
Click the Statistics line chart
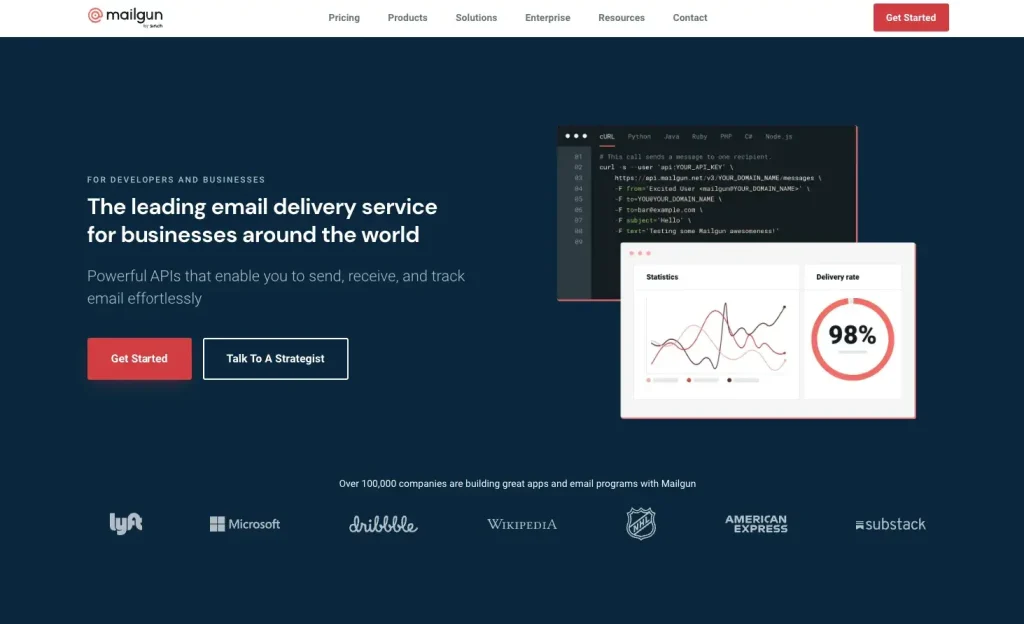(718, 337)
